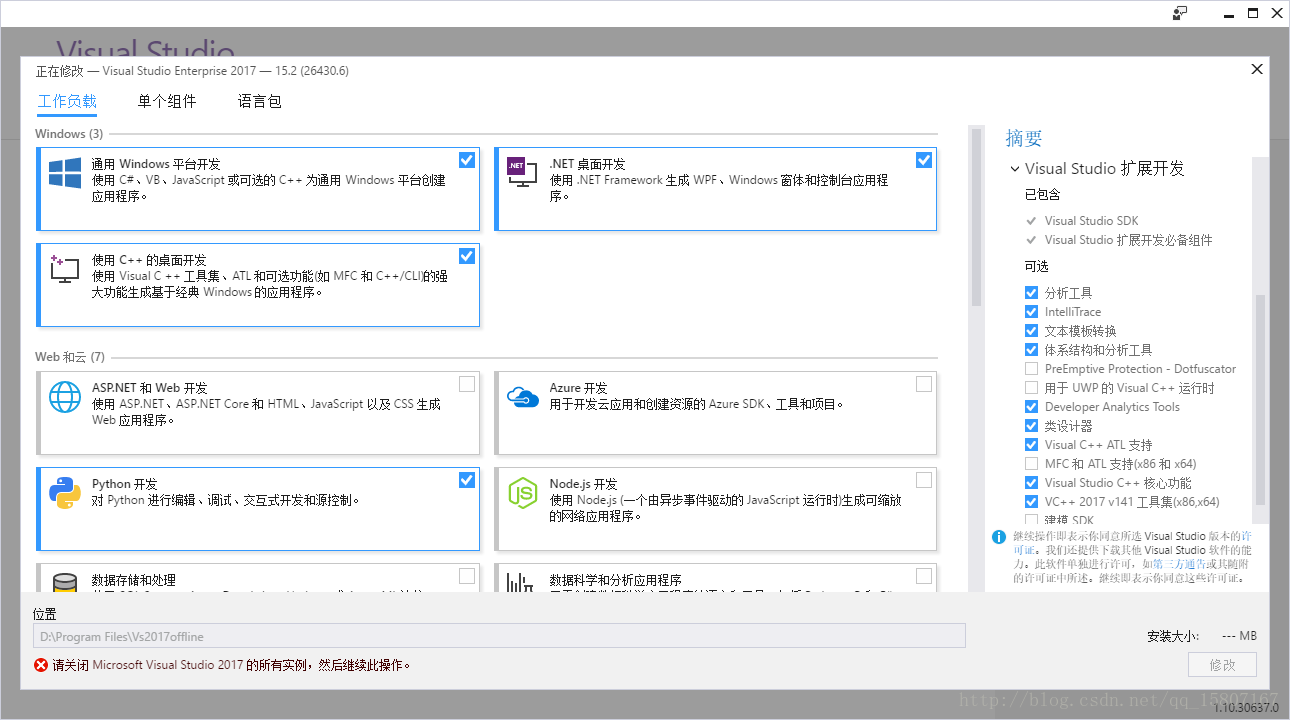Uncheck the Python 开发 workload
Image resolution: width=1290 pixels, height=720 pixels.
pyautogui.click(x=467, y=480)
